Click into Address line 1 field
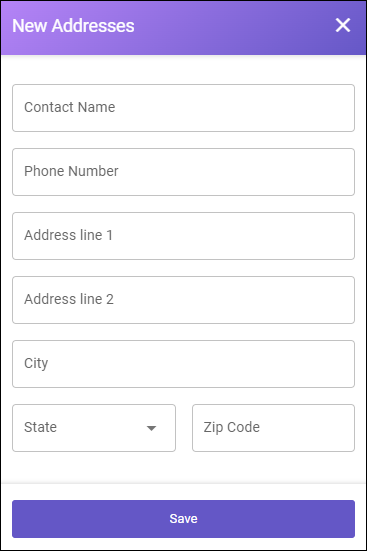367x551 pixels. [183, 236]
